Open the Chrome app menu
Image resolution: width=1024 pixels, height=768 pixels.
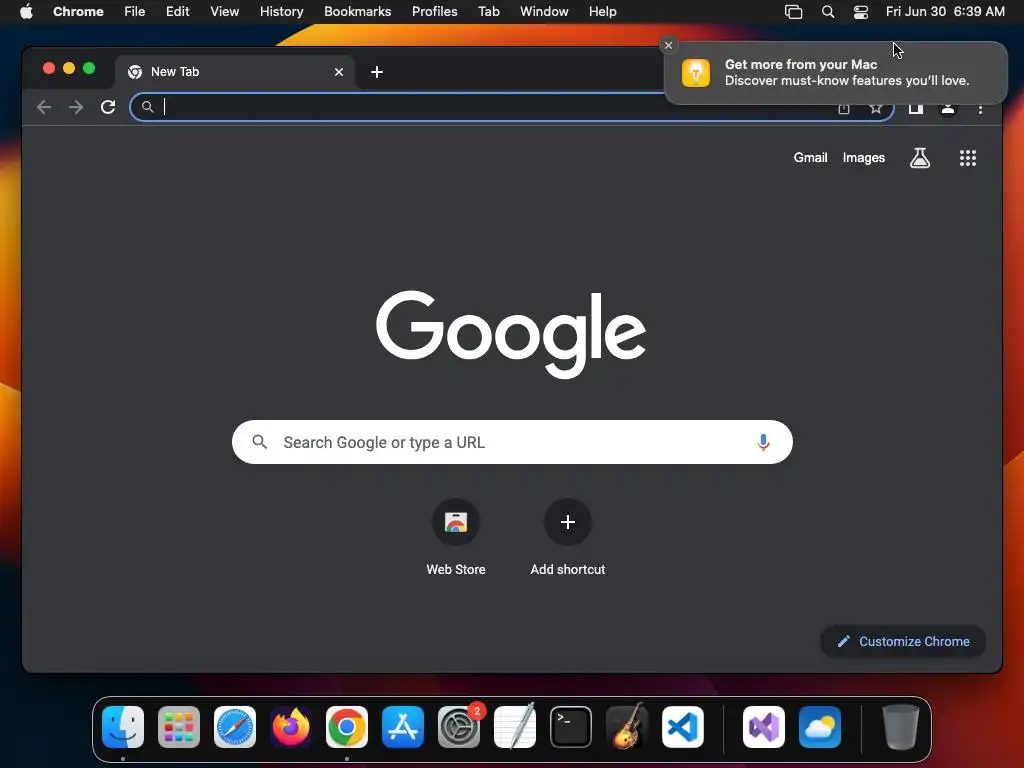(78, 12)
